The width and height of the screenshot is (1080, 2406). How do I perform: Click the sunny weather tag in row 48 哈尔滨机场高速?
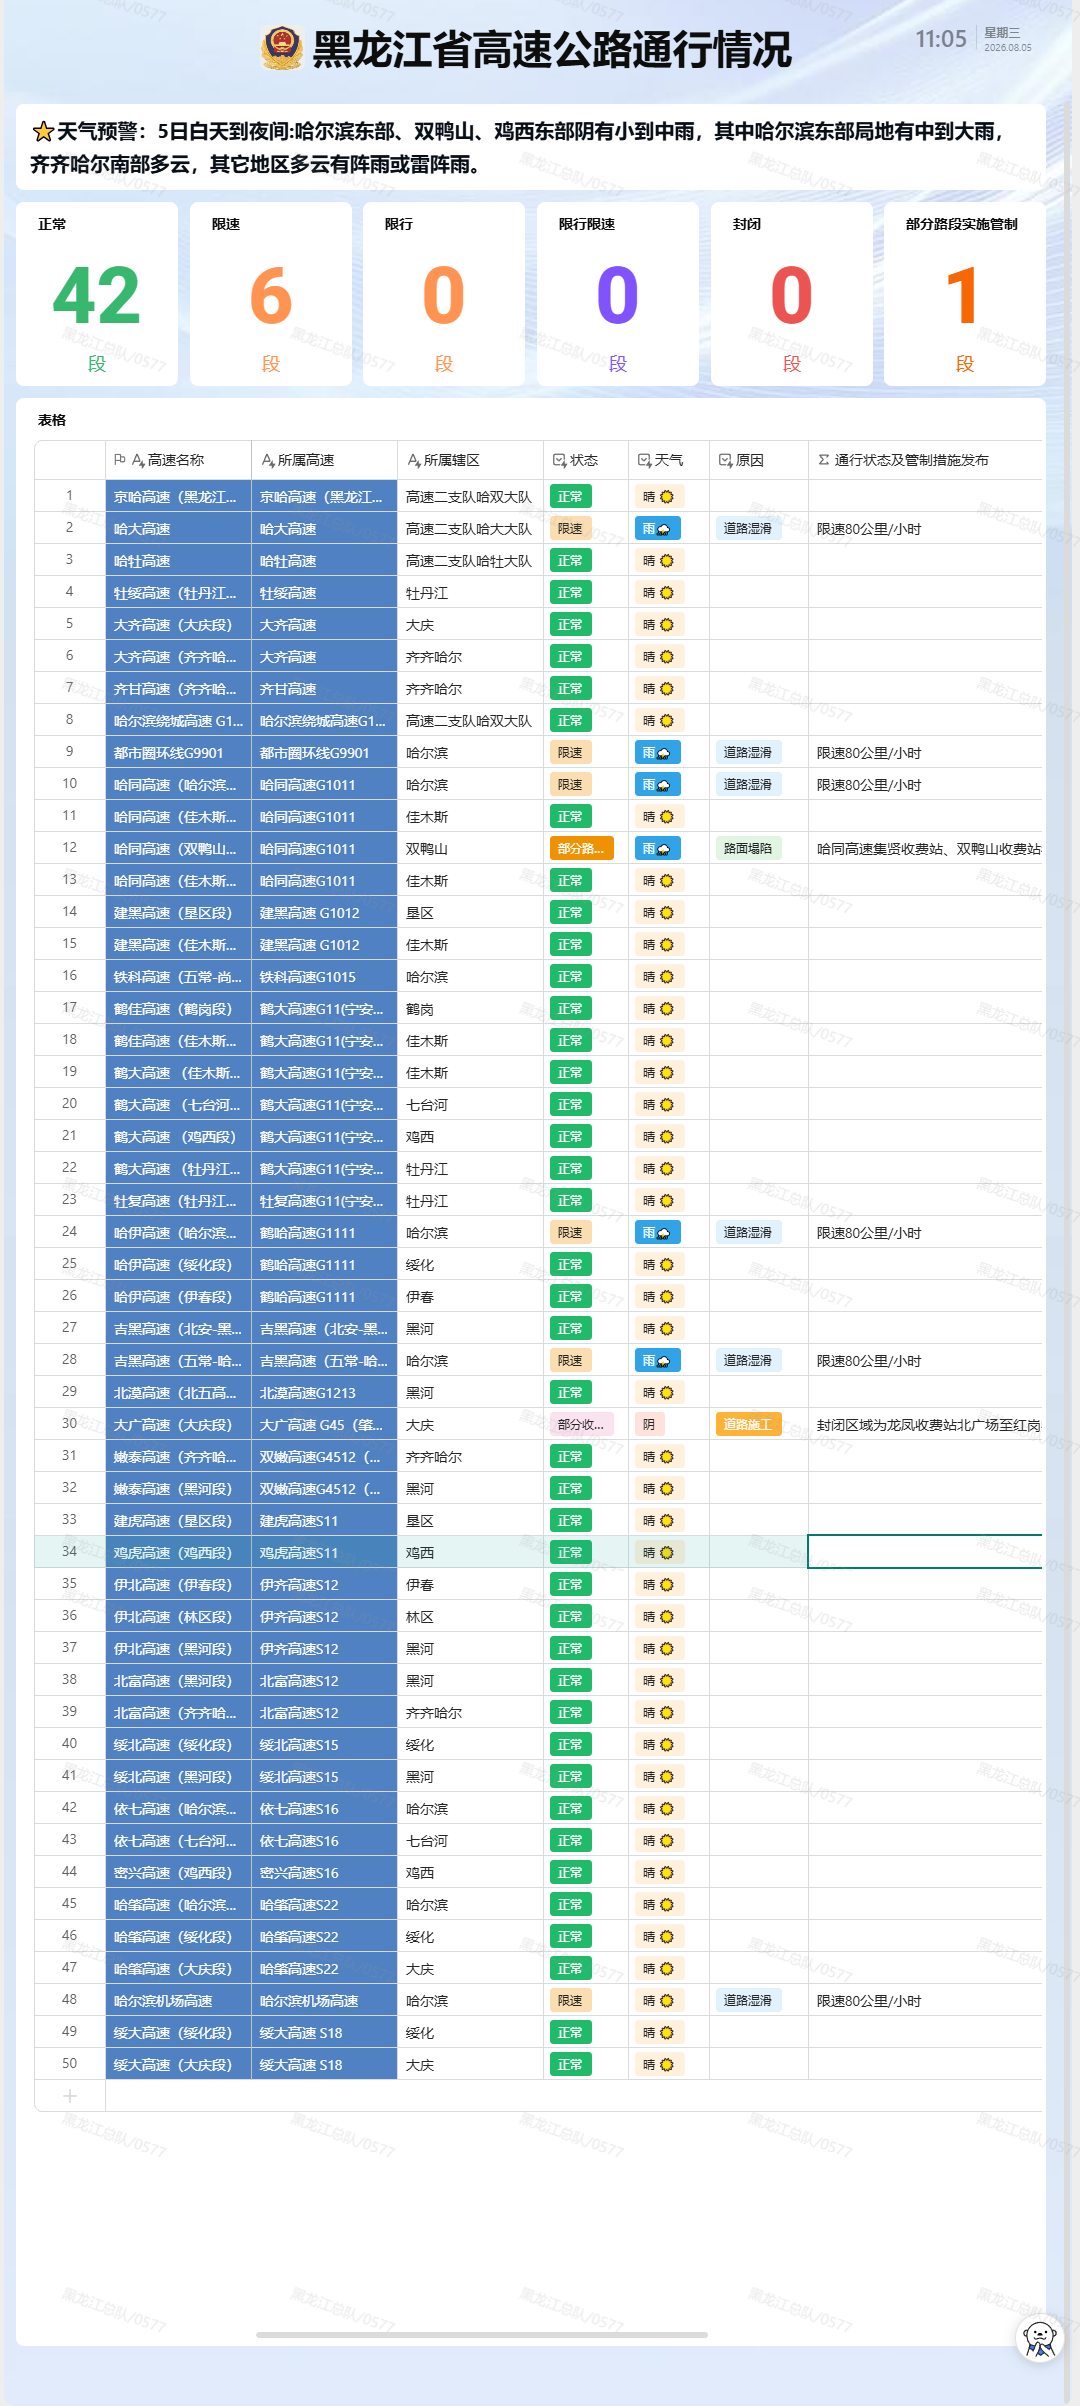click(658, 2000)
